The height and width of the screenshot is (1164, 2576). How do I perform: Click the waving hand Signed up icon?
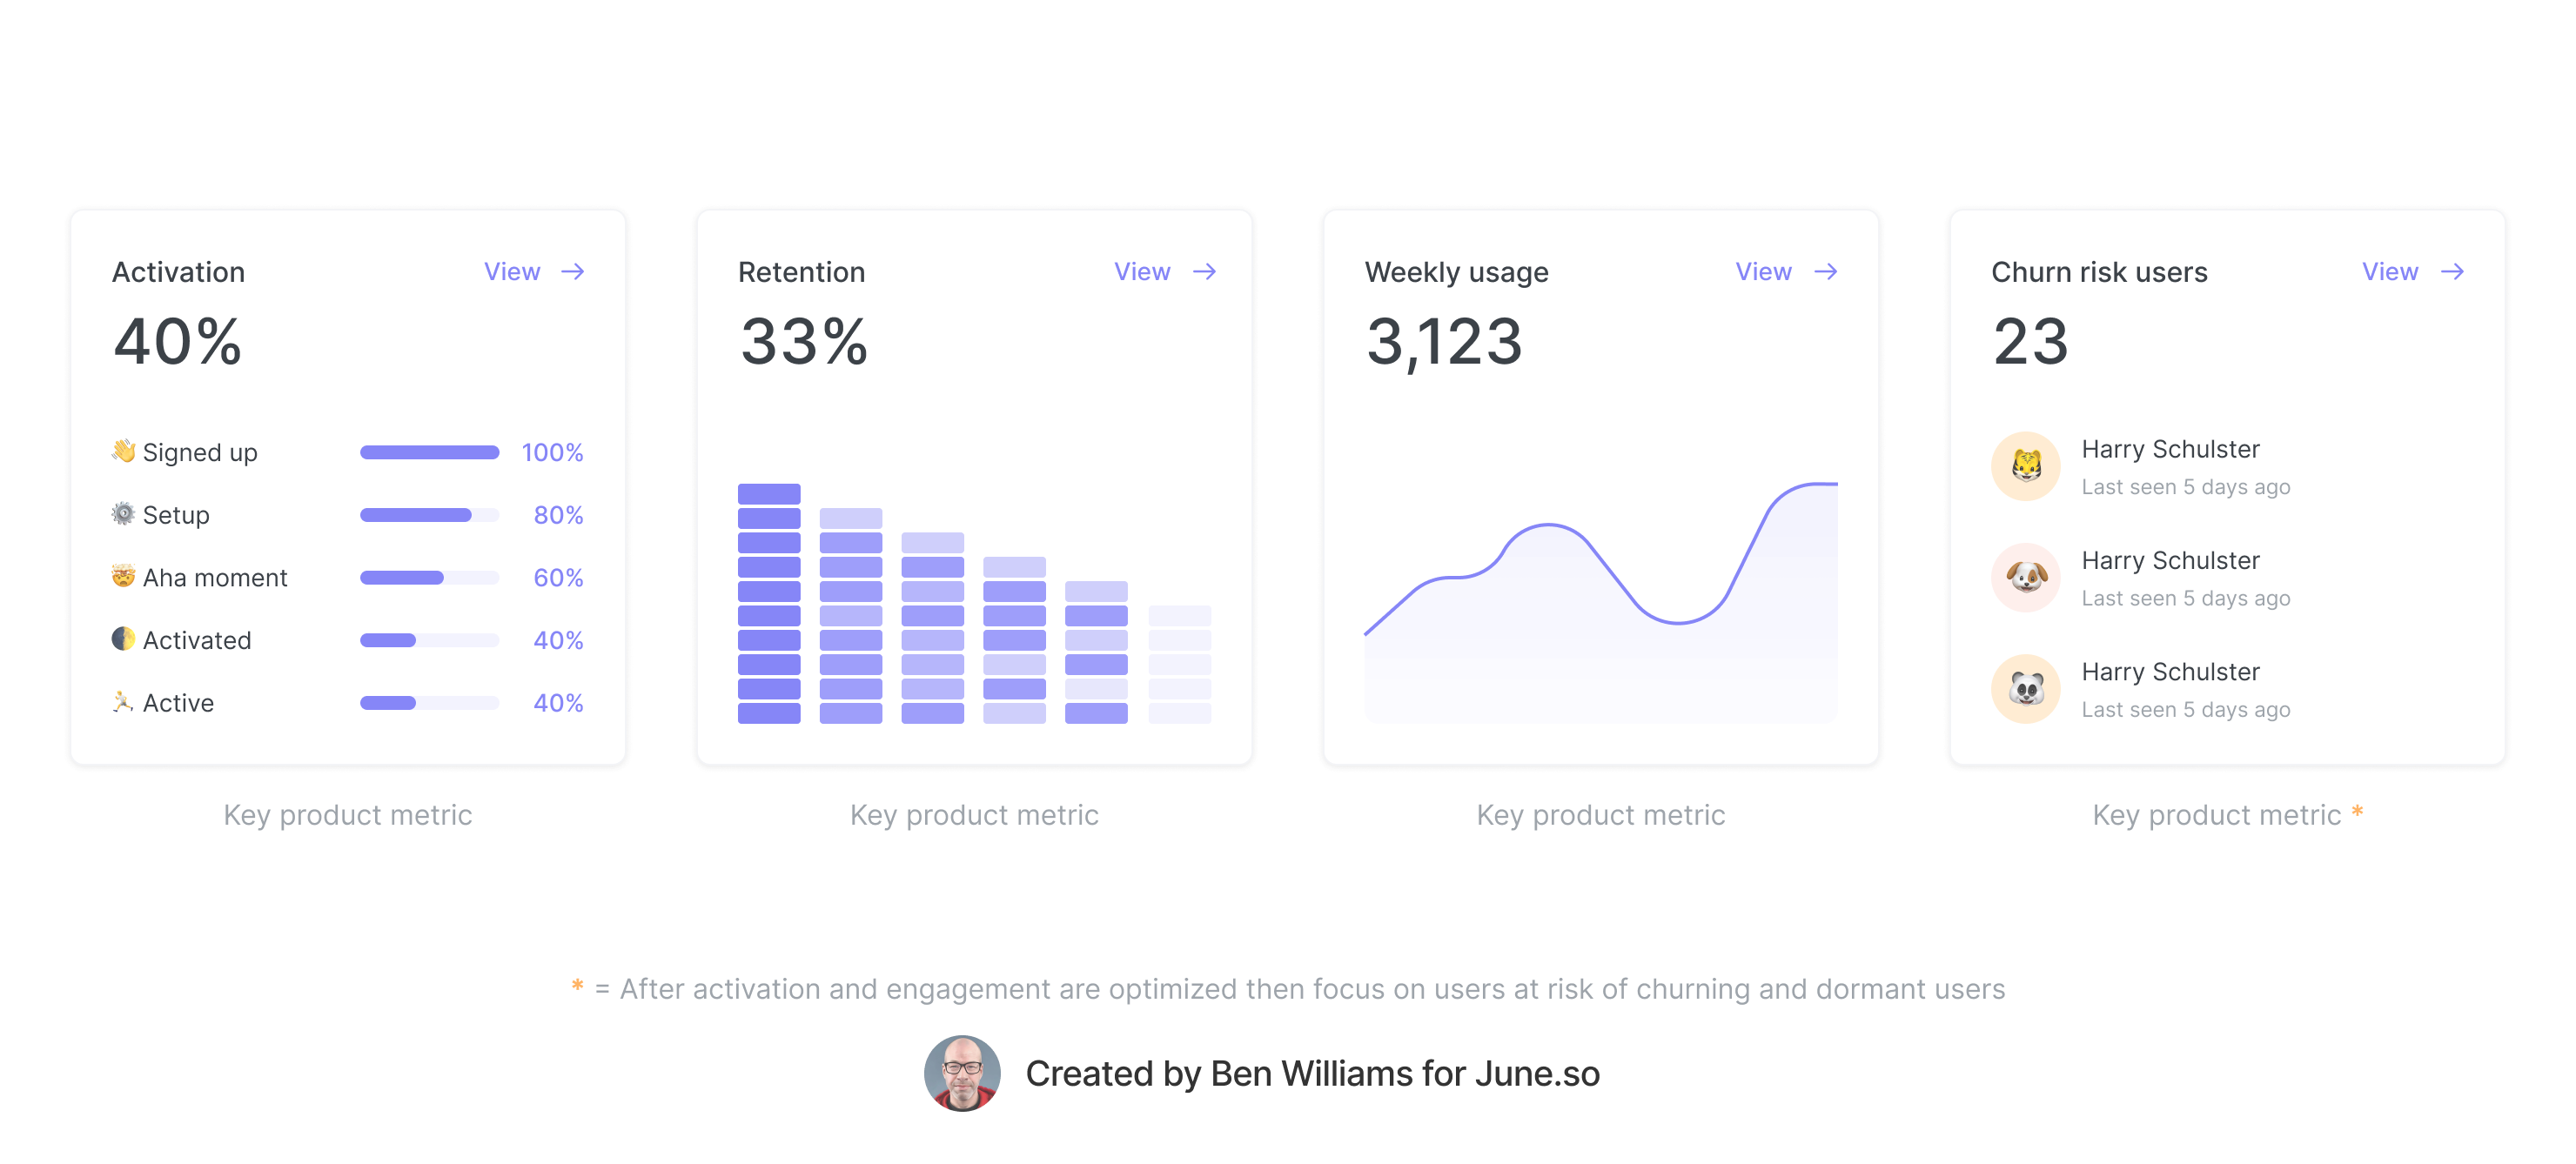coord(123,451)
